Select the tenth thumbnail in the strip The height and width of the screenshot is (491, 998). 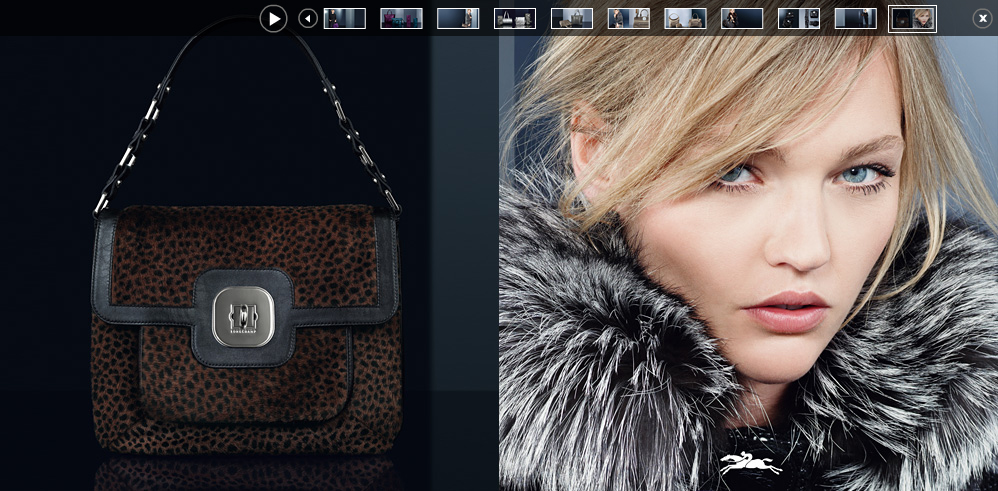point(856,18)
